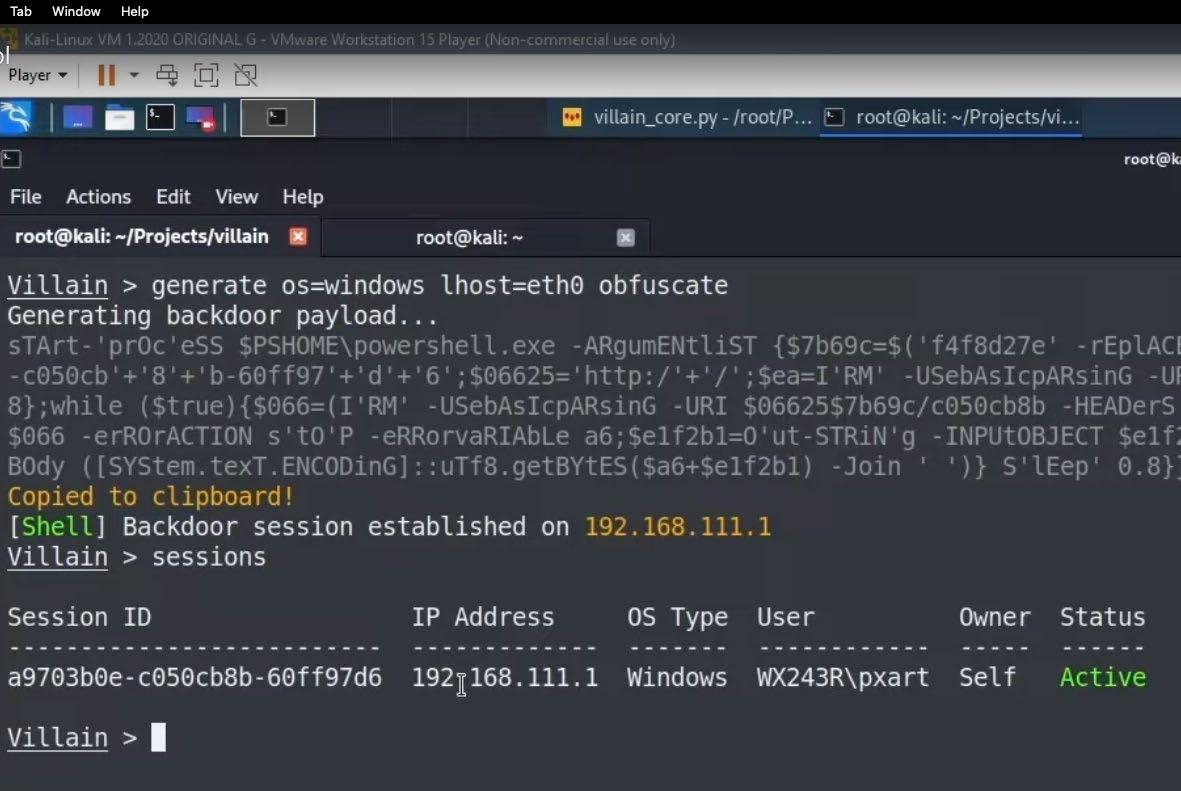Click the Villain prompt input cursor

click(158, 737)
